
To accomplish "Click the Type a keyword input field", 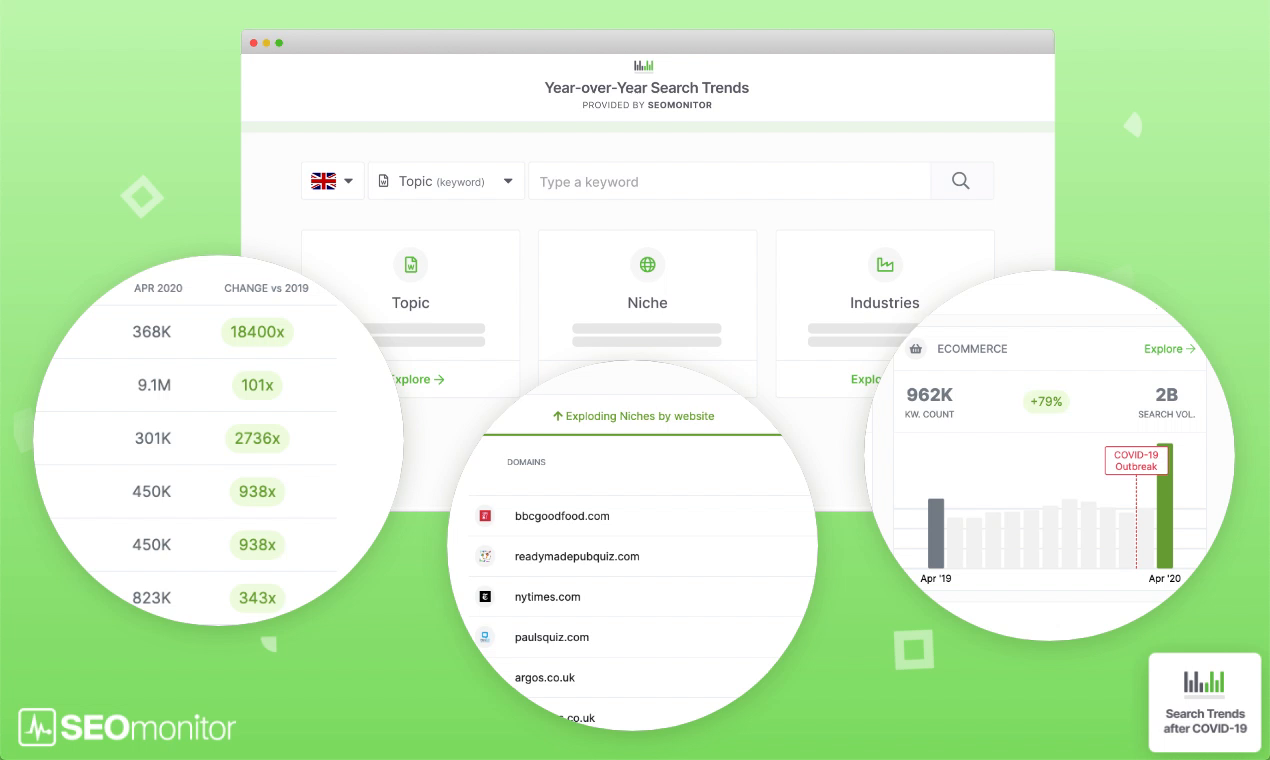I will click(x=730, y=181).
